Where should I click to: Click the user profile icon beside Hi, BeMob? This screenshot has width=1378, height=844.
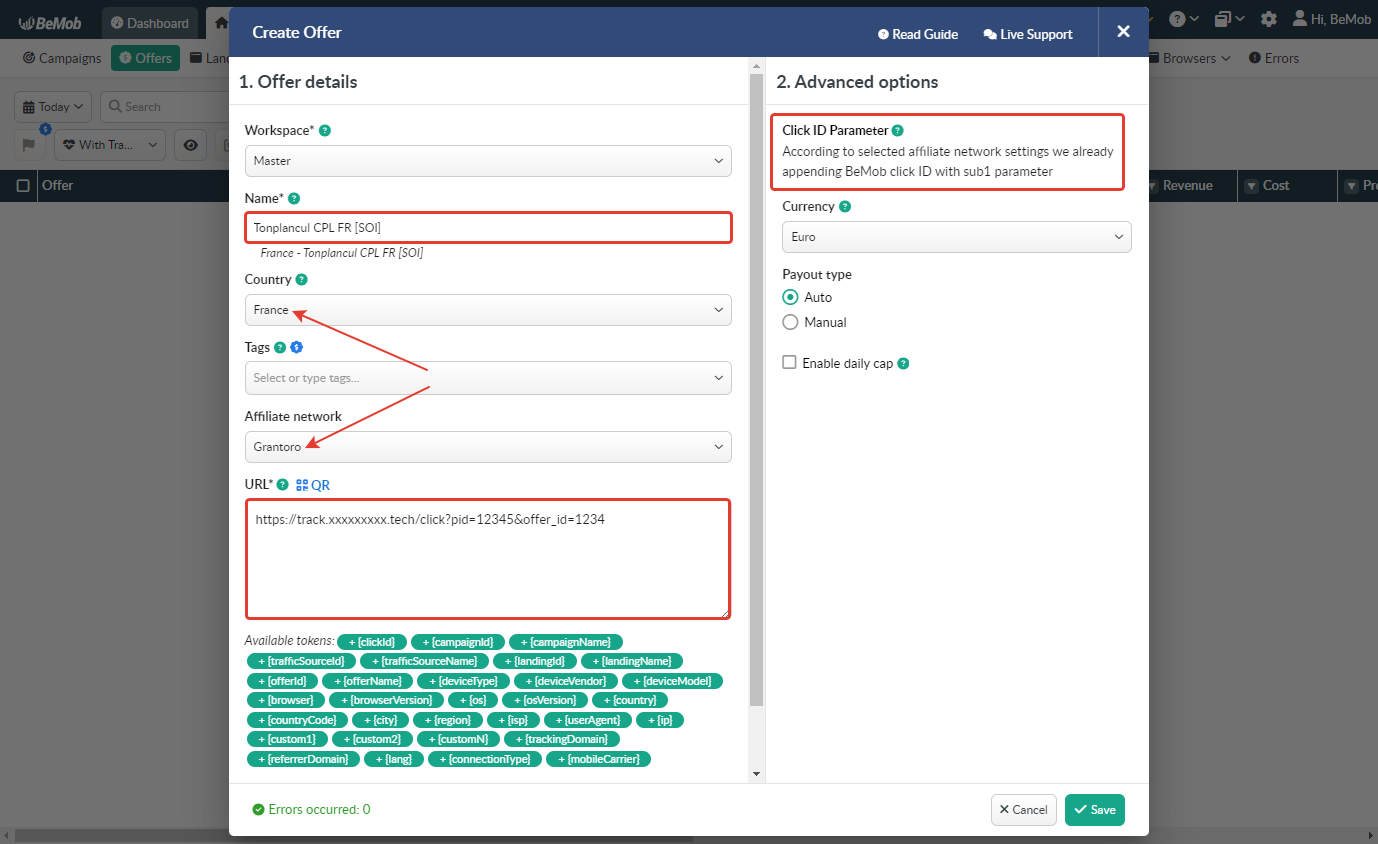pos(1299,18)
